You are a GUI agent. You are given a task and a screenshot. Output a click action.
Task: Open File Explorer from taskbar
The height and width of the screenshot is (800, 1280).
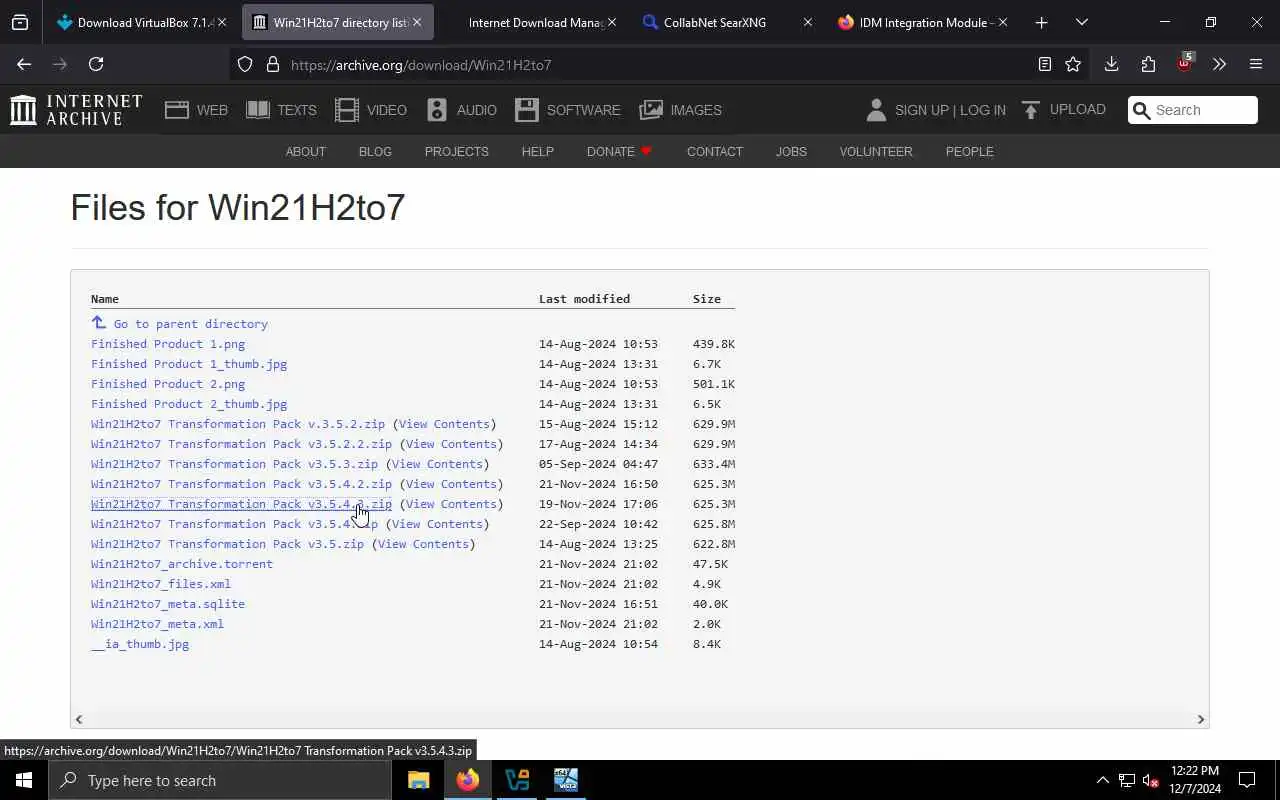[x=418, y=780]
